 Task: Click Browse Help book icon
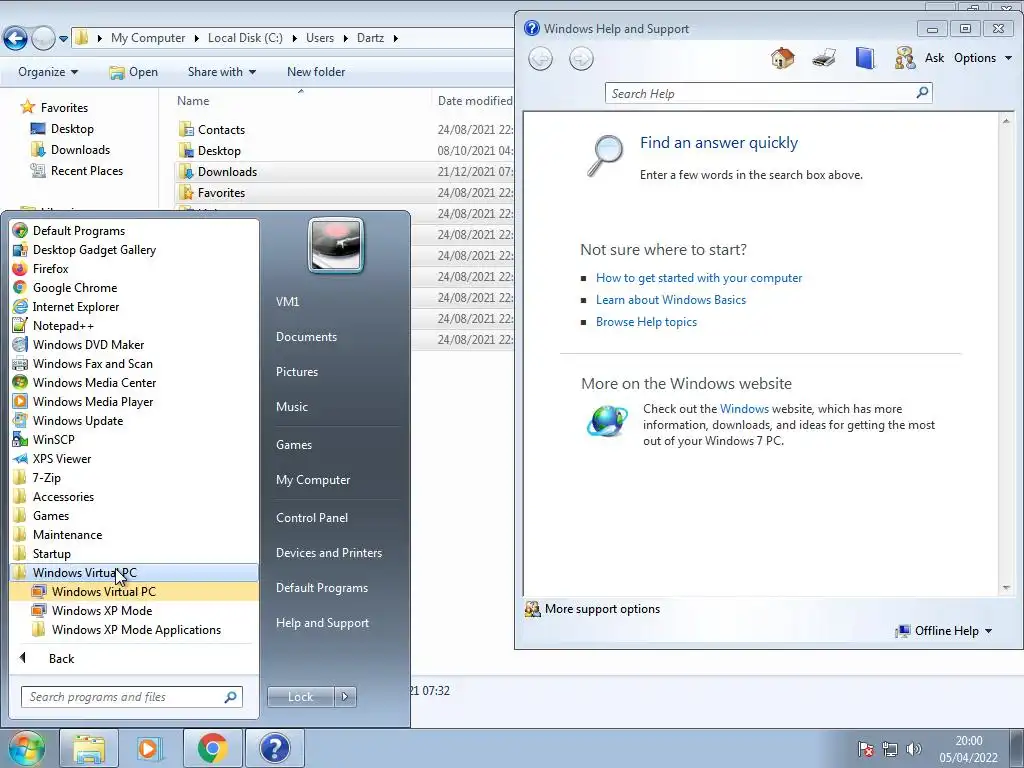865,58
